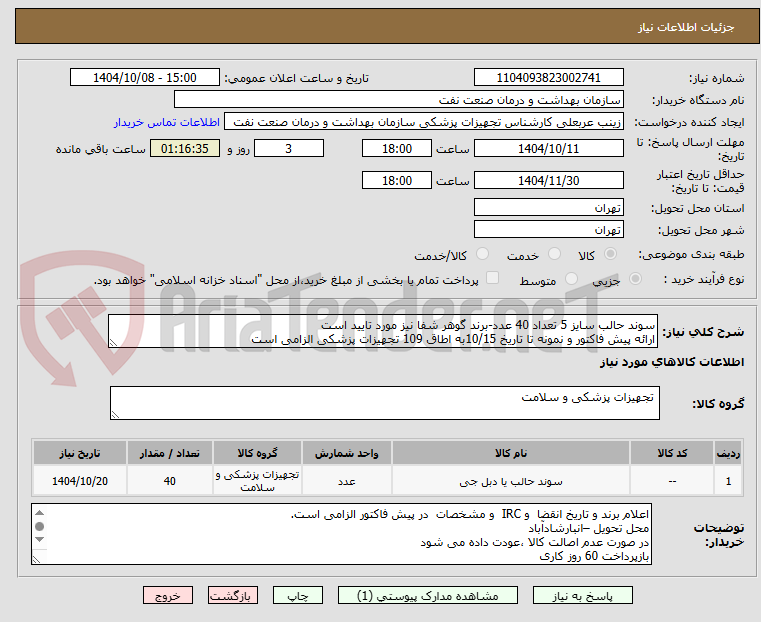Click the سوند حالب یا دبل جی cell
This screenshot has height=622, width=761.
[x=511, y=481]
